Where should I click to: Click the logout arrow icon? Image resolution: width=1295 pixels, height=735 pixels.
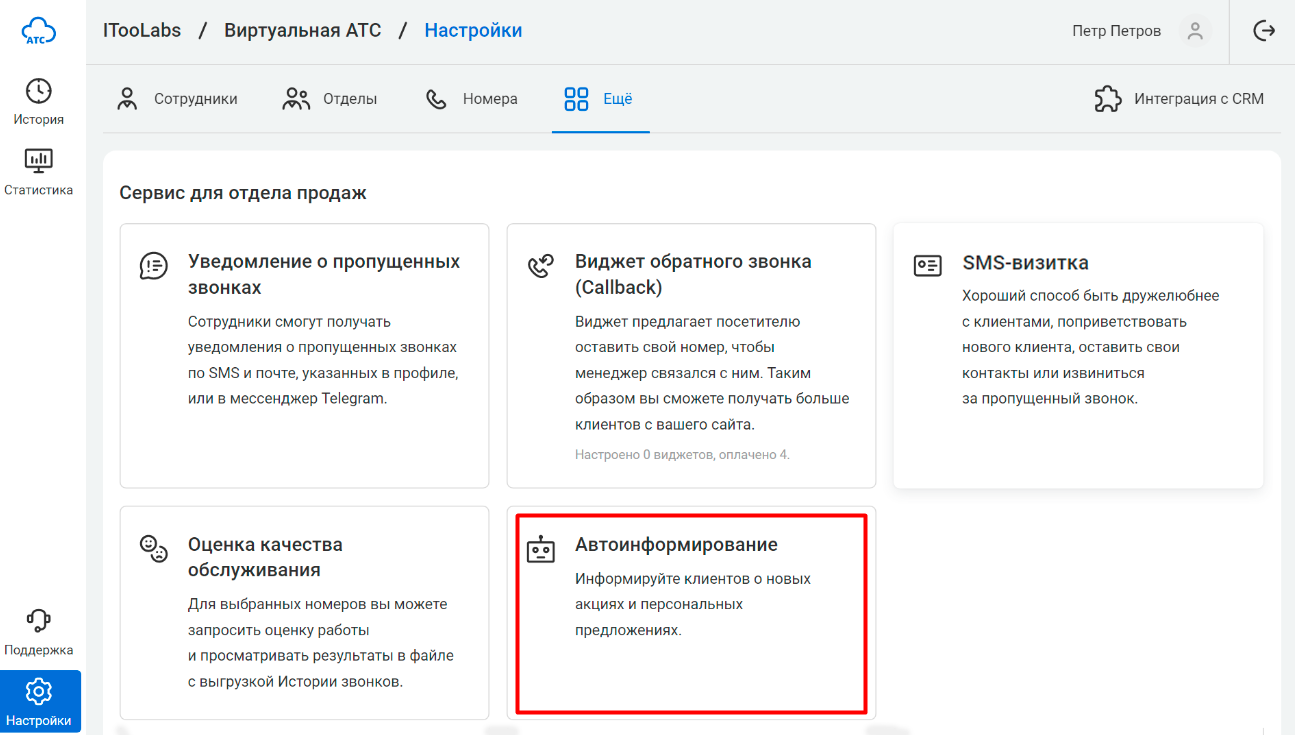1264,31
